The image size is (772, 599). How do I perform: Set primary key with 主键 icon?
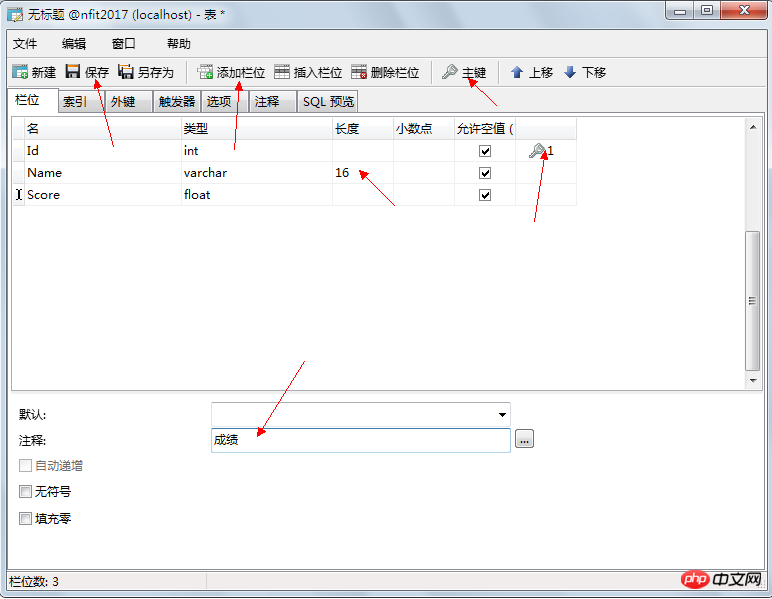pos(450,72)
